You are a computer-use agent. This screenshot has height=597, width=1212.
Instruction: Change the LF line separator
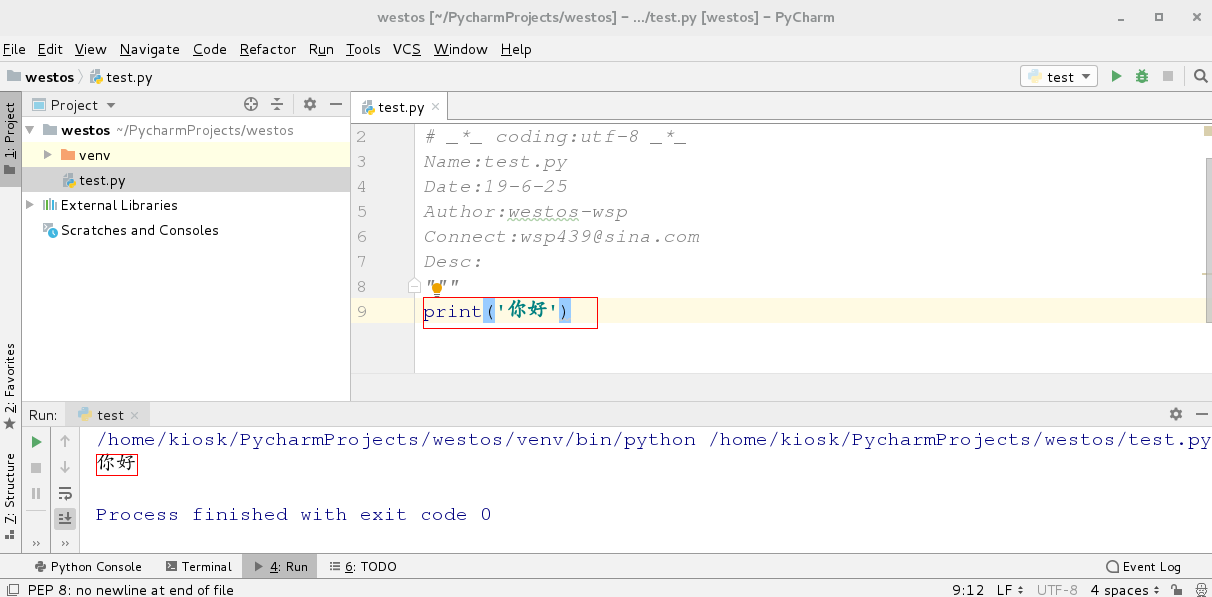[1009, 590]
